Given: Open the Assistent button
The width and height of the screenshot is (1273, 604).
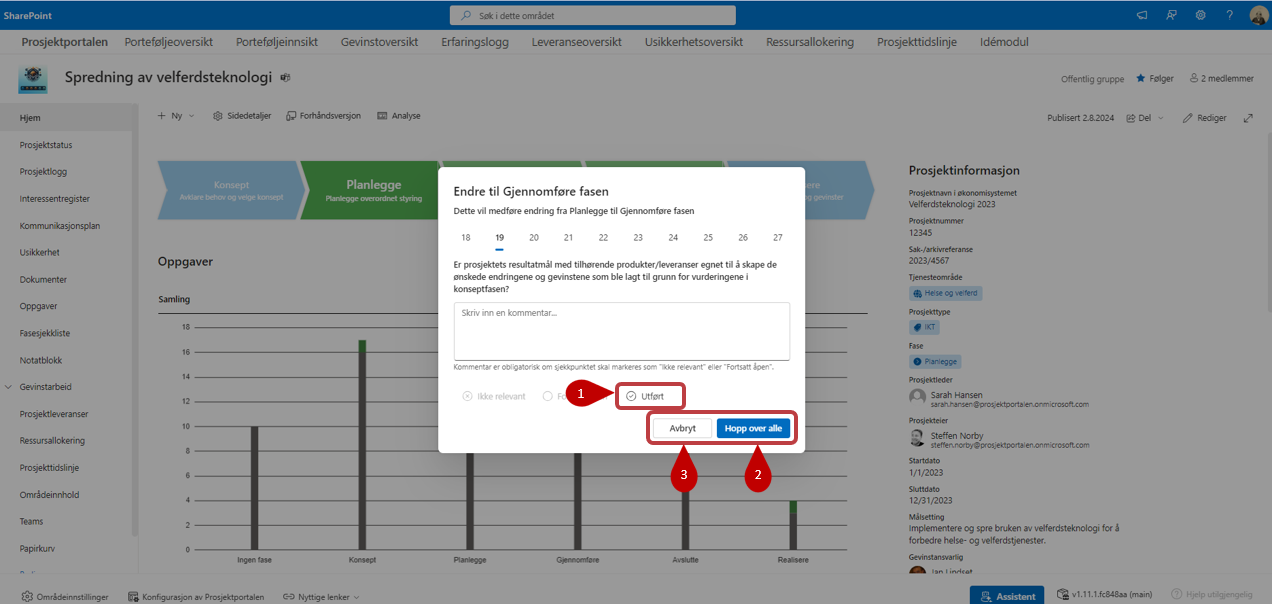Looking at the screenshot, I should pyautogui.click(x=1006, y=596).
